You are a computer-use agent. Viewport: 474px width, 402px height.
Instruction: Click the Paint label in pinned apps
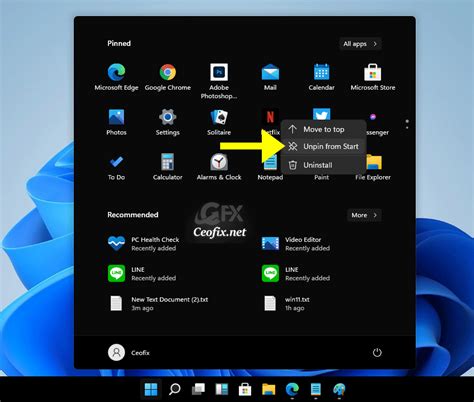(321, 178)
